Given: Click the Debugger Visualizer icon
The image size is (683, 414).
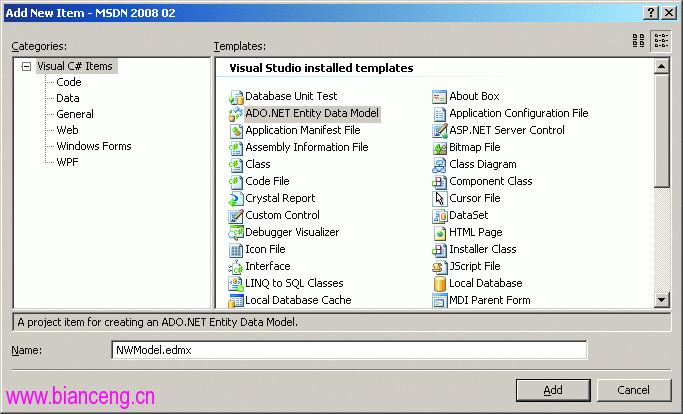Looking at the screenshot, I should pos(236,232).
